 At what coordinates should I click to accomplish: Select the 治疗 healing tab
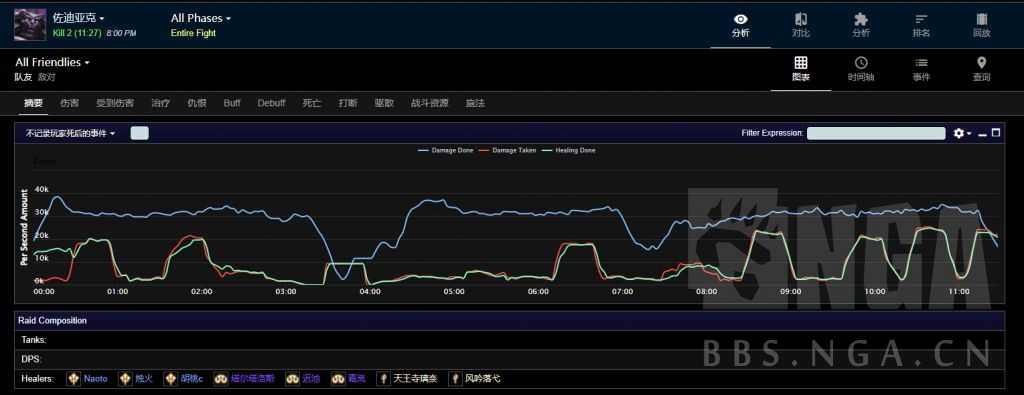pos(161,103)
